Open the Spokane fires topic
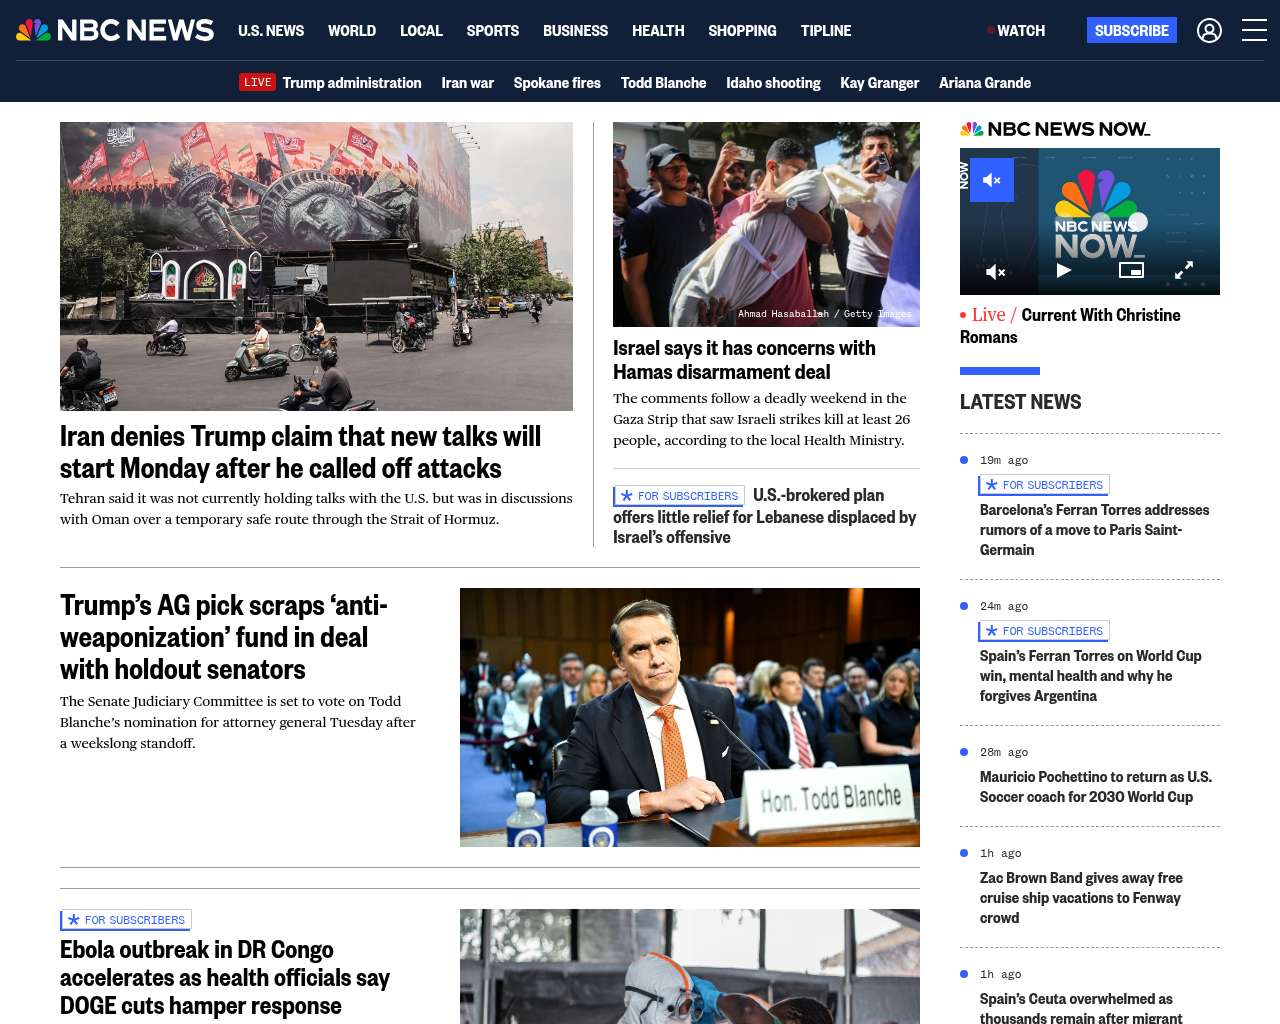Viewport: 1280px width, 1024px height. pos(557,83)
